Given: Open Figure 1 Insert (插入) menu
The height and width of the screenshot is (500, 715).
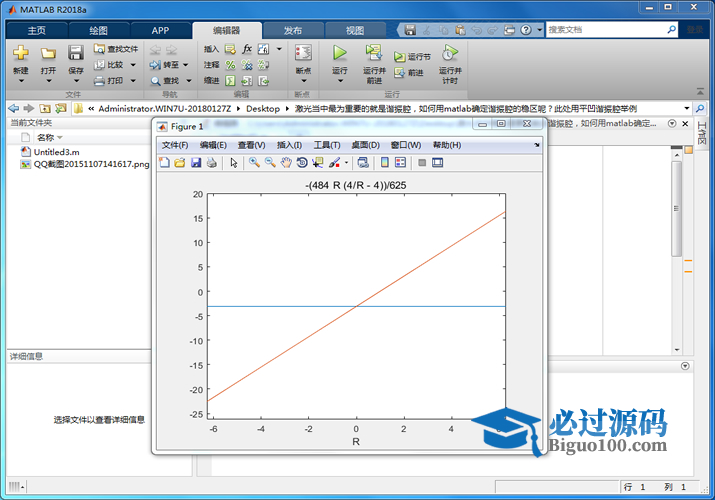Looking at the screenshot, I should pos(289,145).
